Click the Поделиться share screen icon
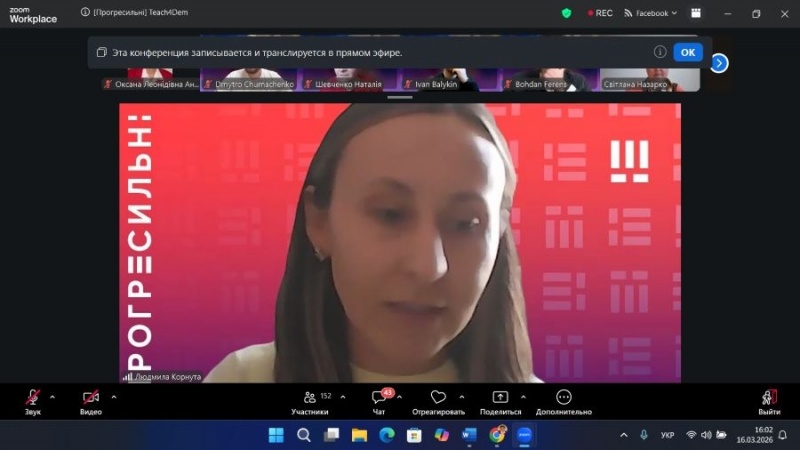The width and height of the screenshot is (800, 450). pyautogui.click(x=500, y=397)
